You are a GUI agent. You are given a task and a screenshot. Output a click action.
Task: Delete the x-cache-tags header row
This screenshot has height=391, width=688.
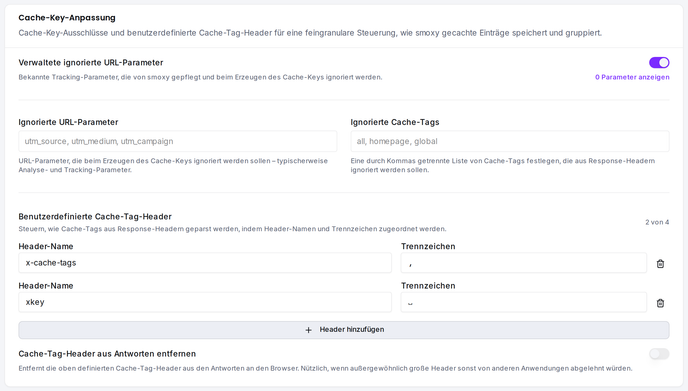[x=660, y=263]
